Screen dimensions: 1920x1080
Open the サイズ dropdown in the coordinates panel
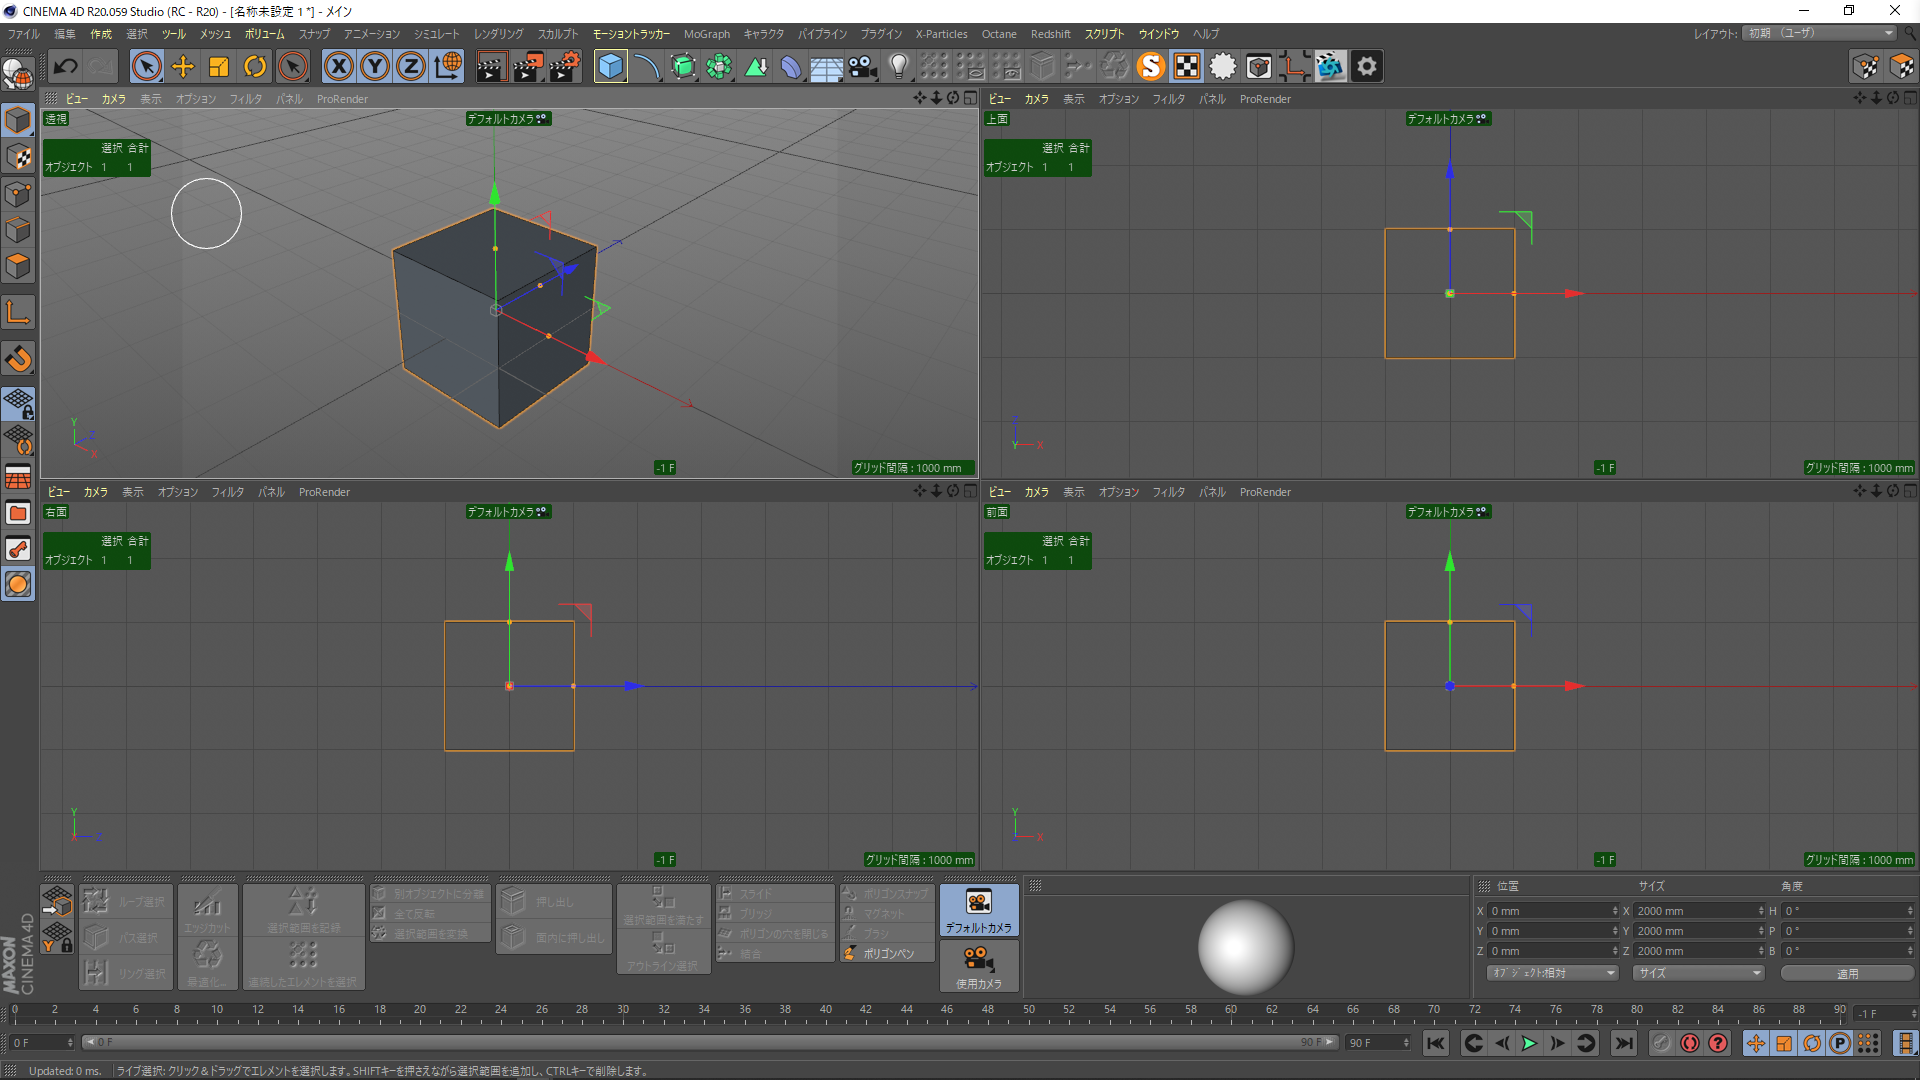(1697, 973)
